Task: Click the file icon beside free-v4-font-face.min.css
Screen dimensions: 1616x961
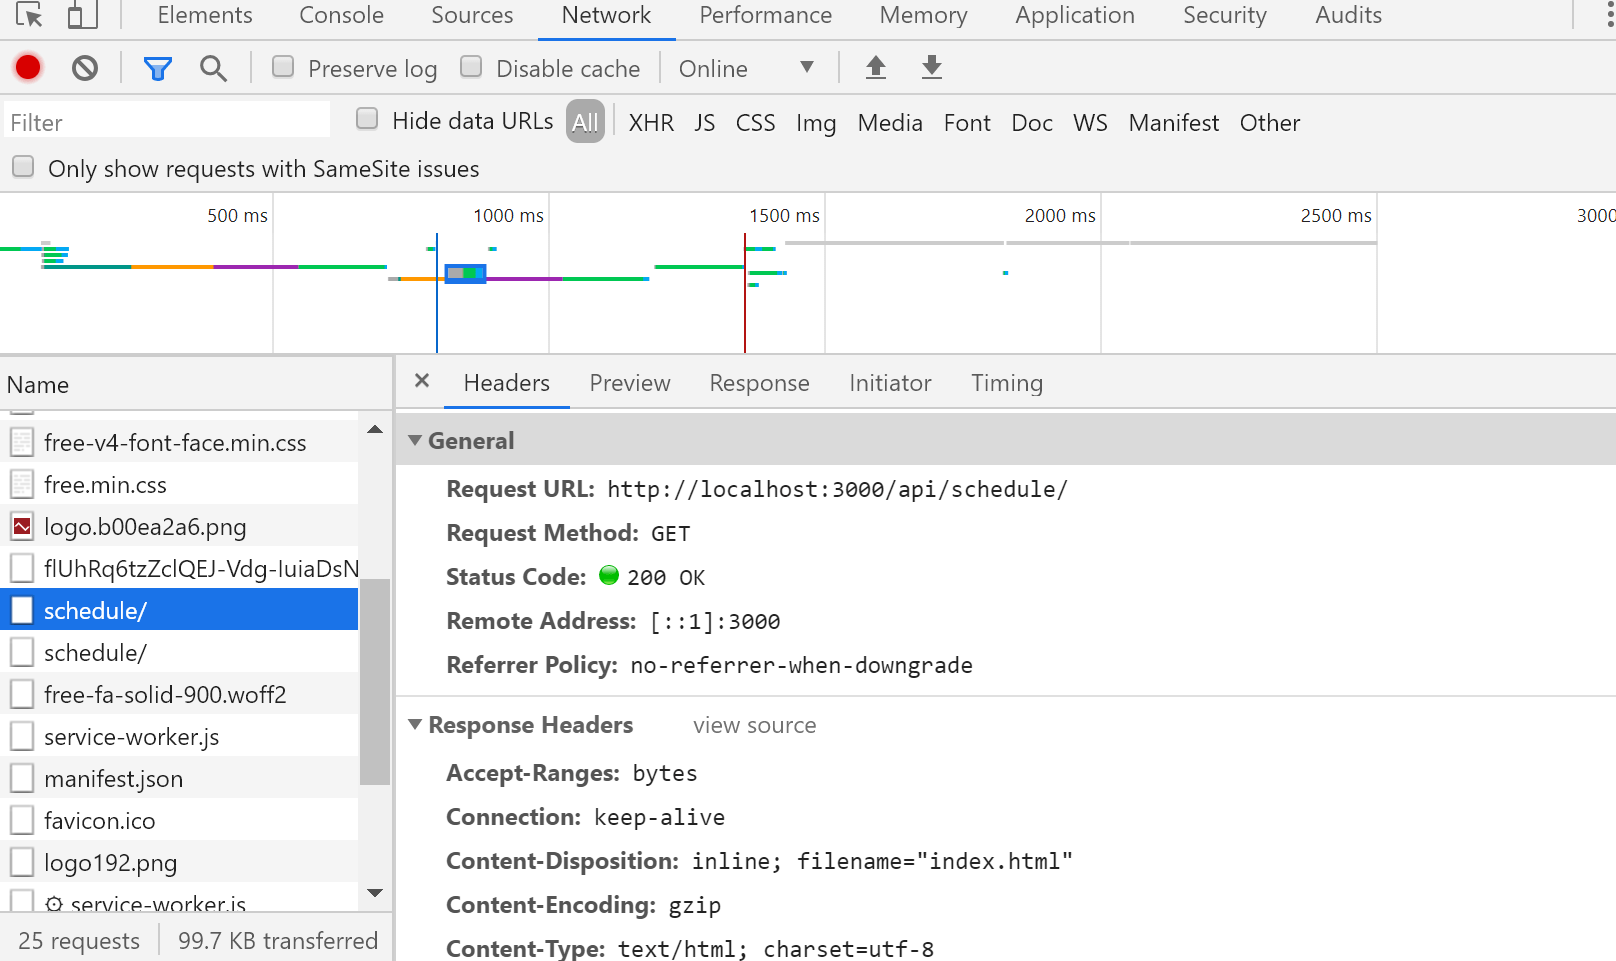Action: point(22,442)
